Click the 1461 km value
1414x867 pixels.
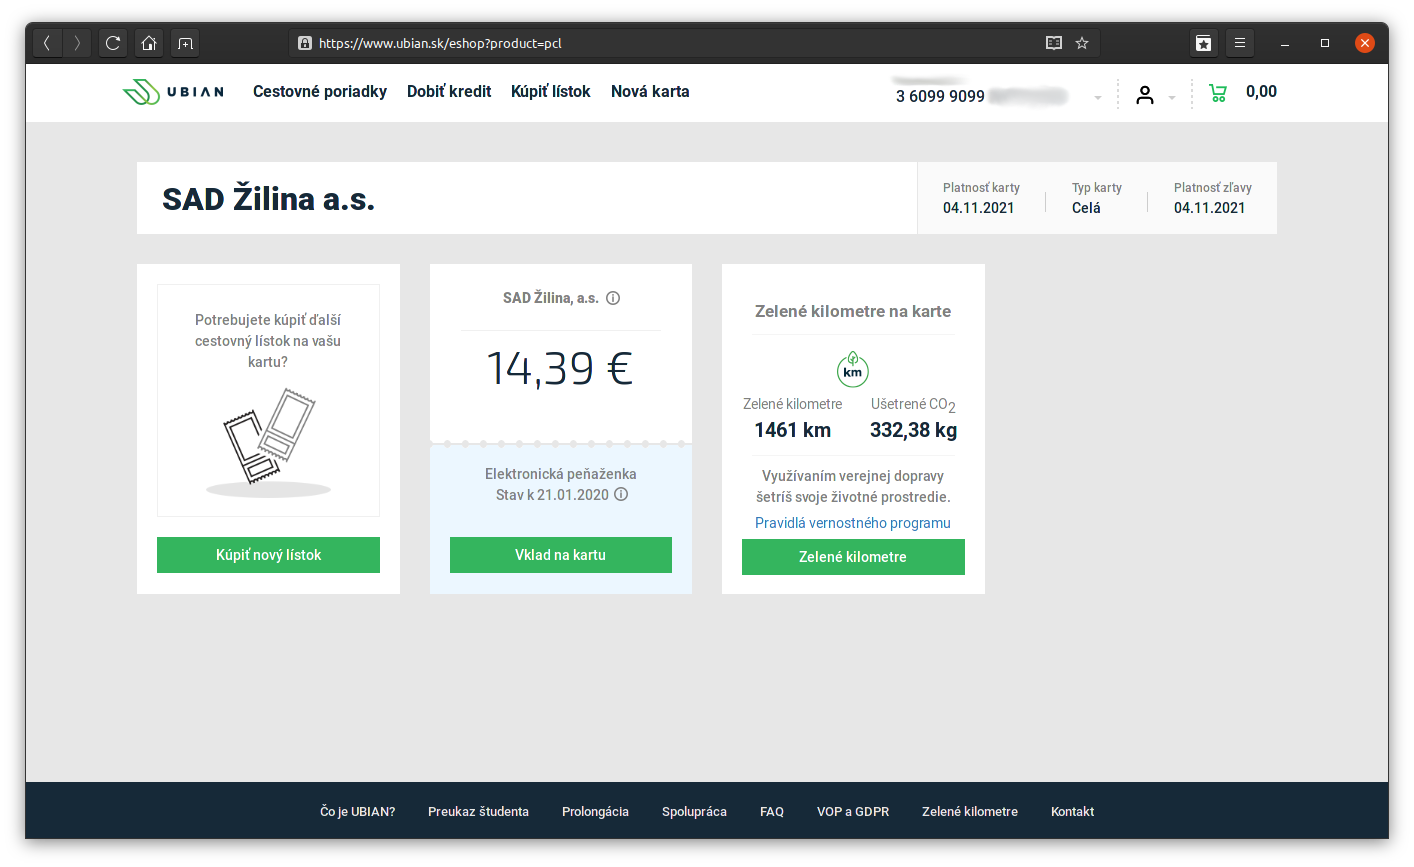(793, 430)
